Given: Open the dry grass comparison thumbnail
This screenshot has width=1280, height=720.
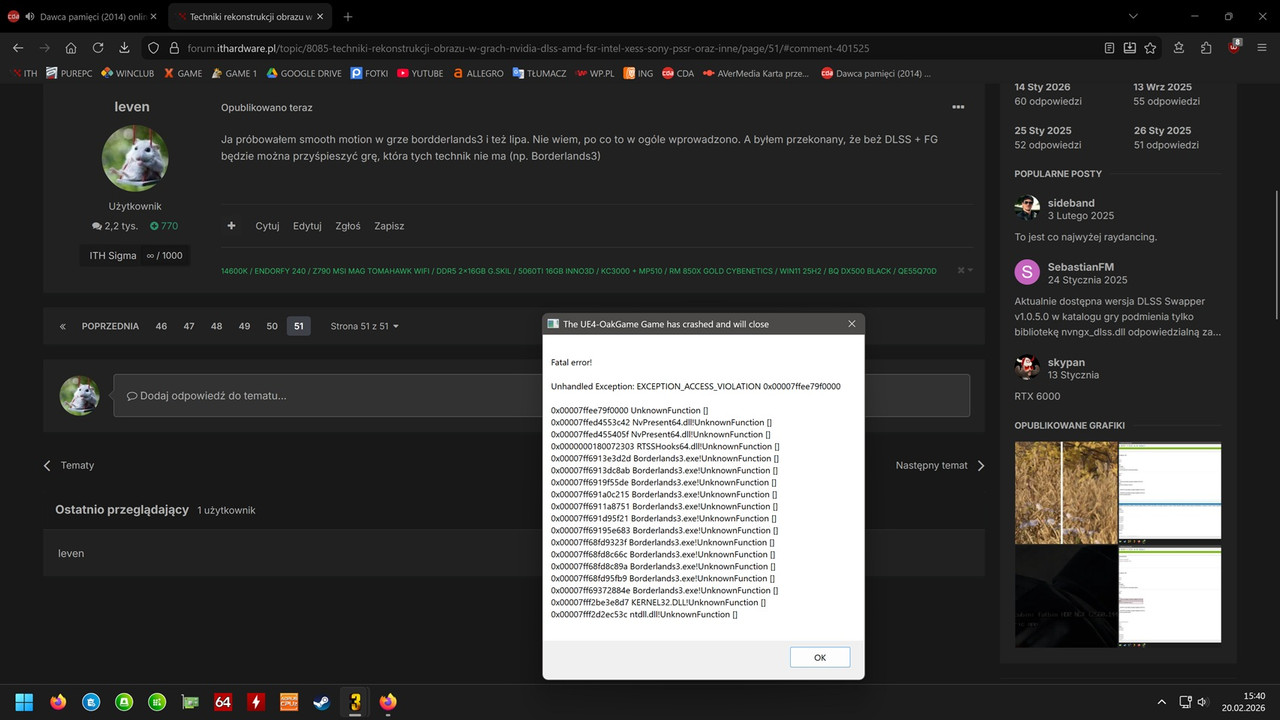Looking at the screenshot, I should click(x=1066, y=493).
